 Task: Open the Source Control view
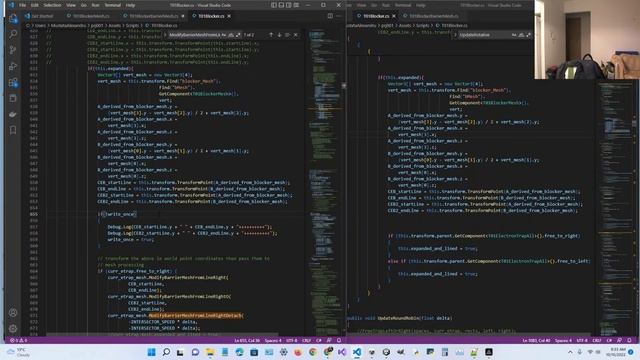(13, 50)
